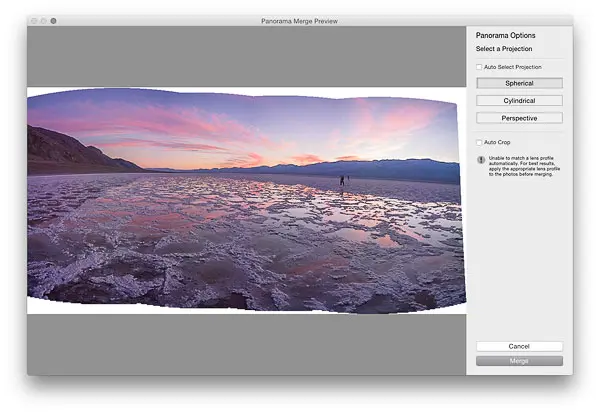Switch to Perspective projection
The image size is (600, 414).
coord(519,118)
